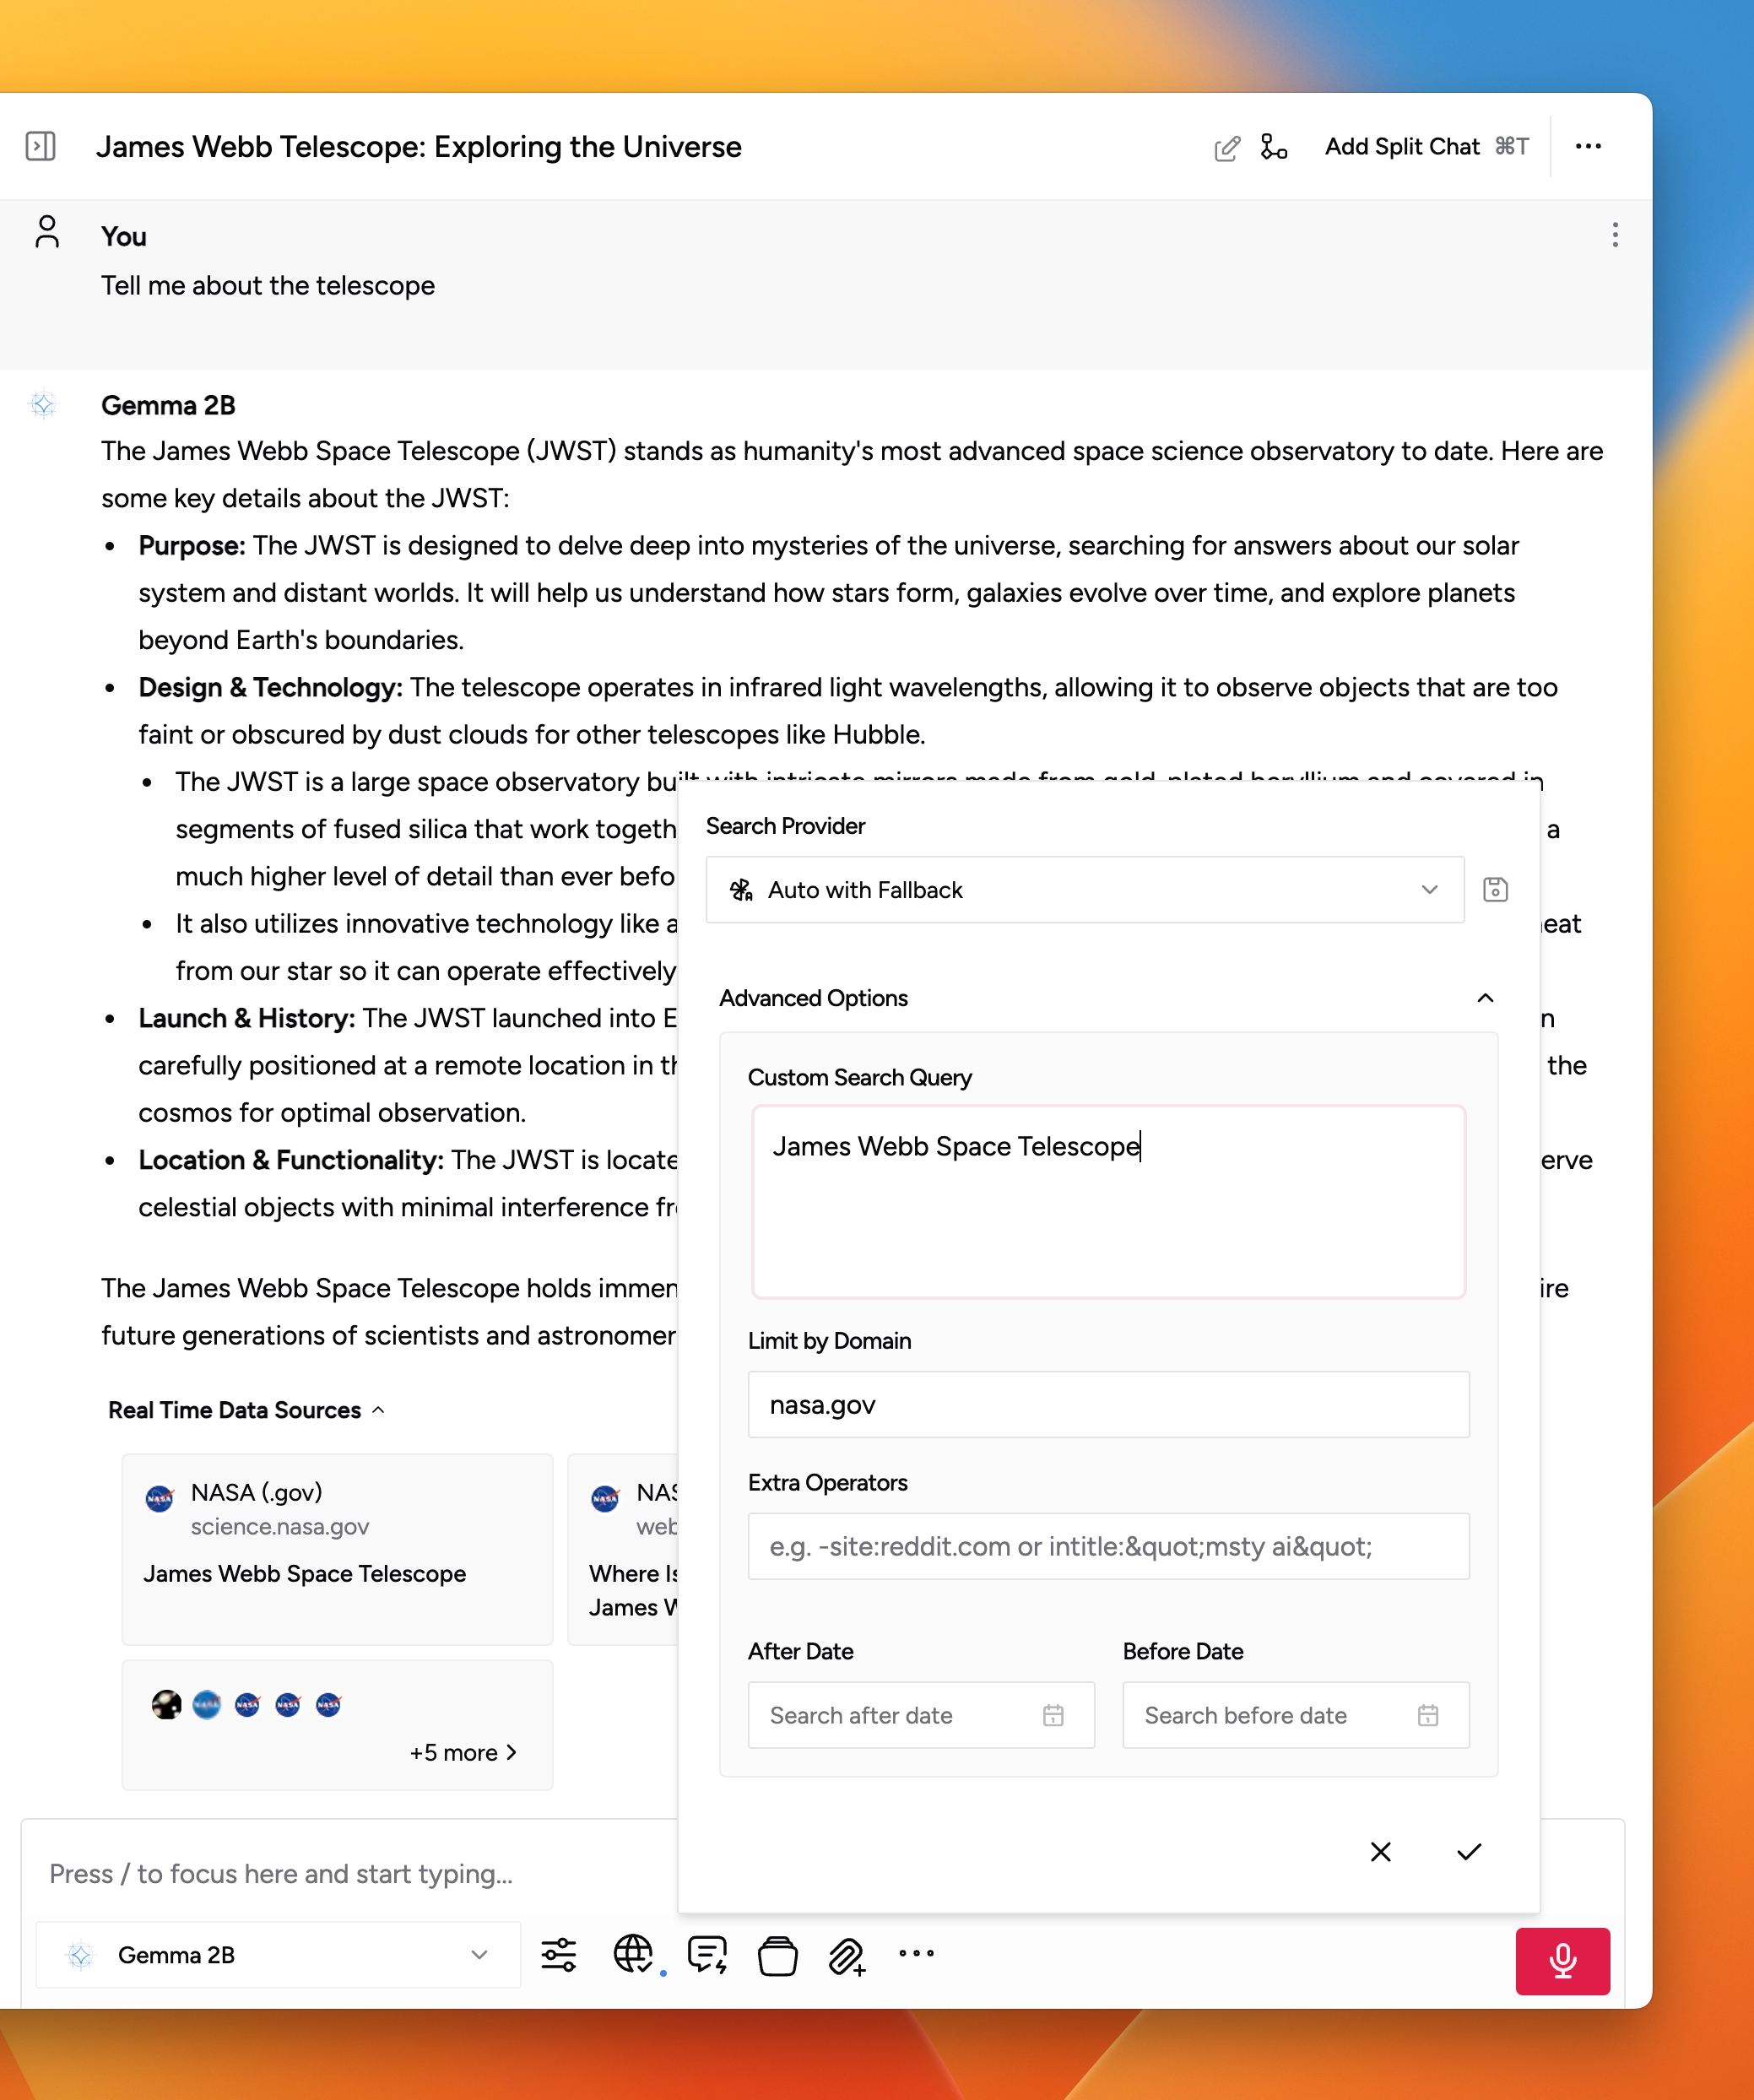Confirm settings with the checkmark button
This screenshot has height=2100, width=1754.
point(1469,1852)
